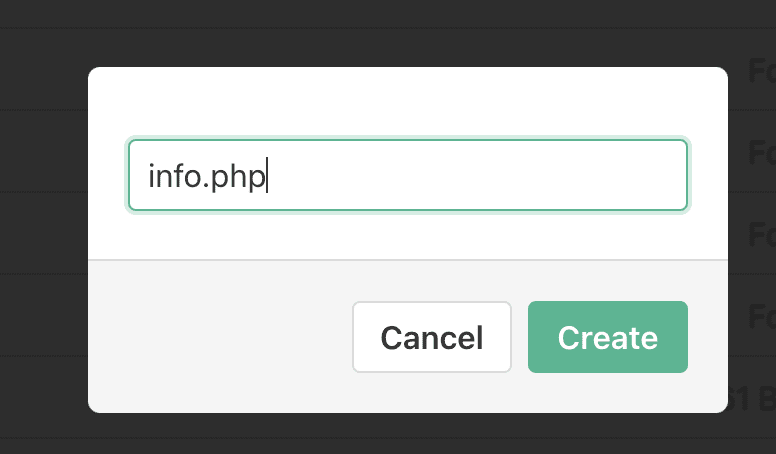This screenshot has width=776, height=454.
Task: Click on the info.php text
Action: (207, 176)
